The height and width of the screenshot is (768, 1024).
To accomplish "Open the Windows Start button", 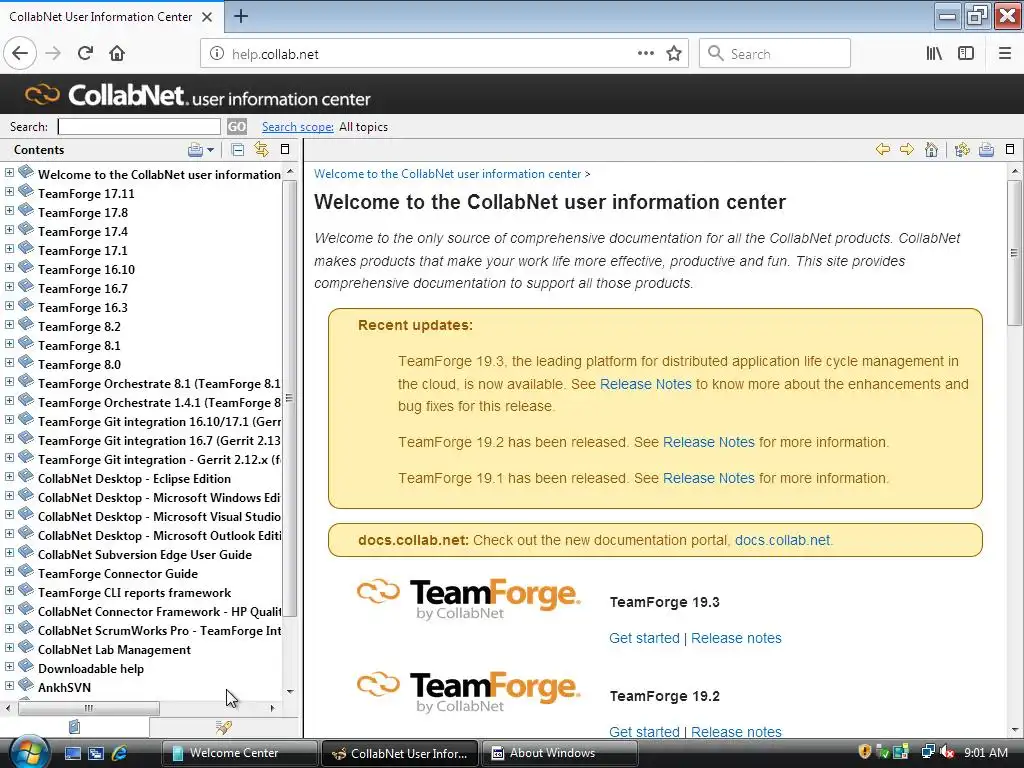I will click(x=29, y=753).
